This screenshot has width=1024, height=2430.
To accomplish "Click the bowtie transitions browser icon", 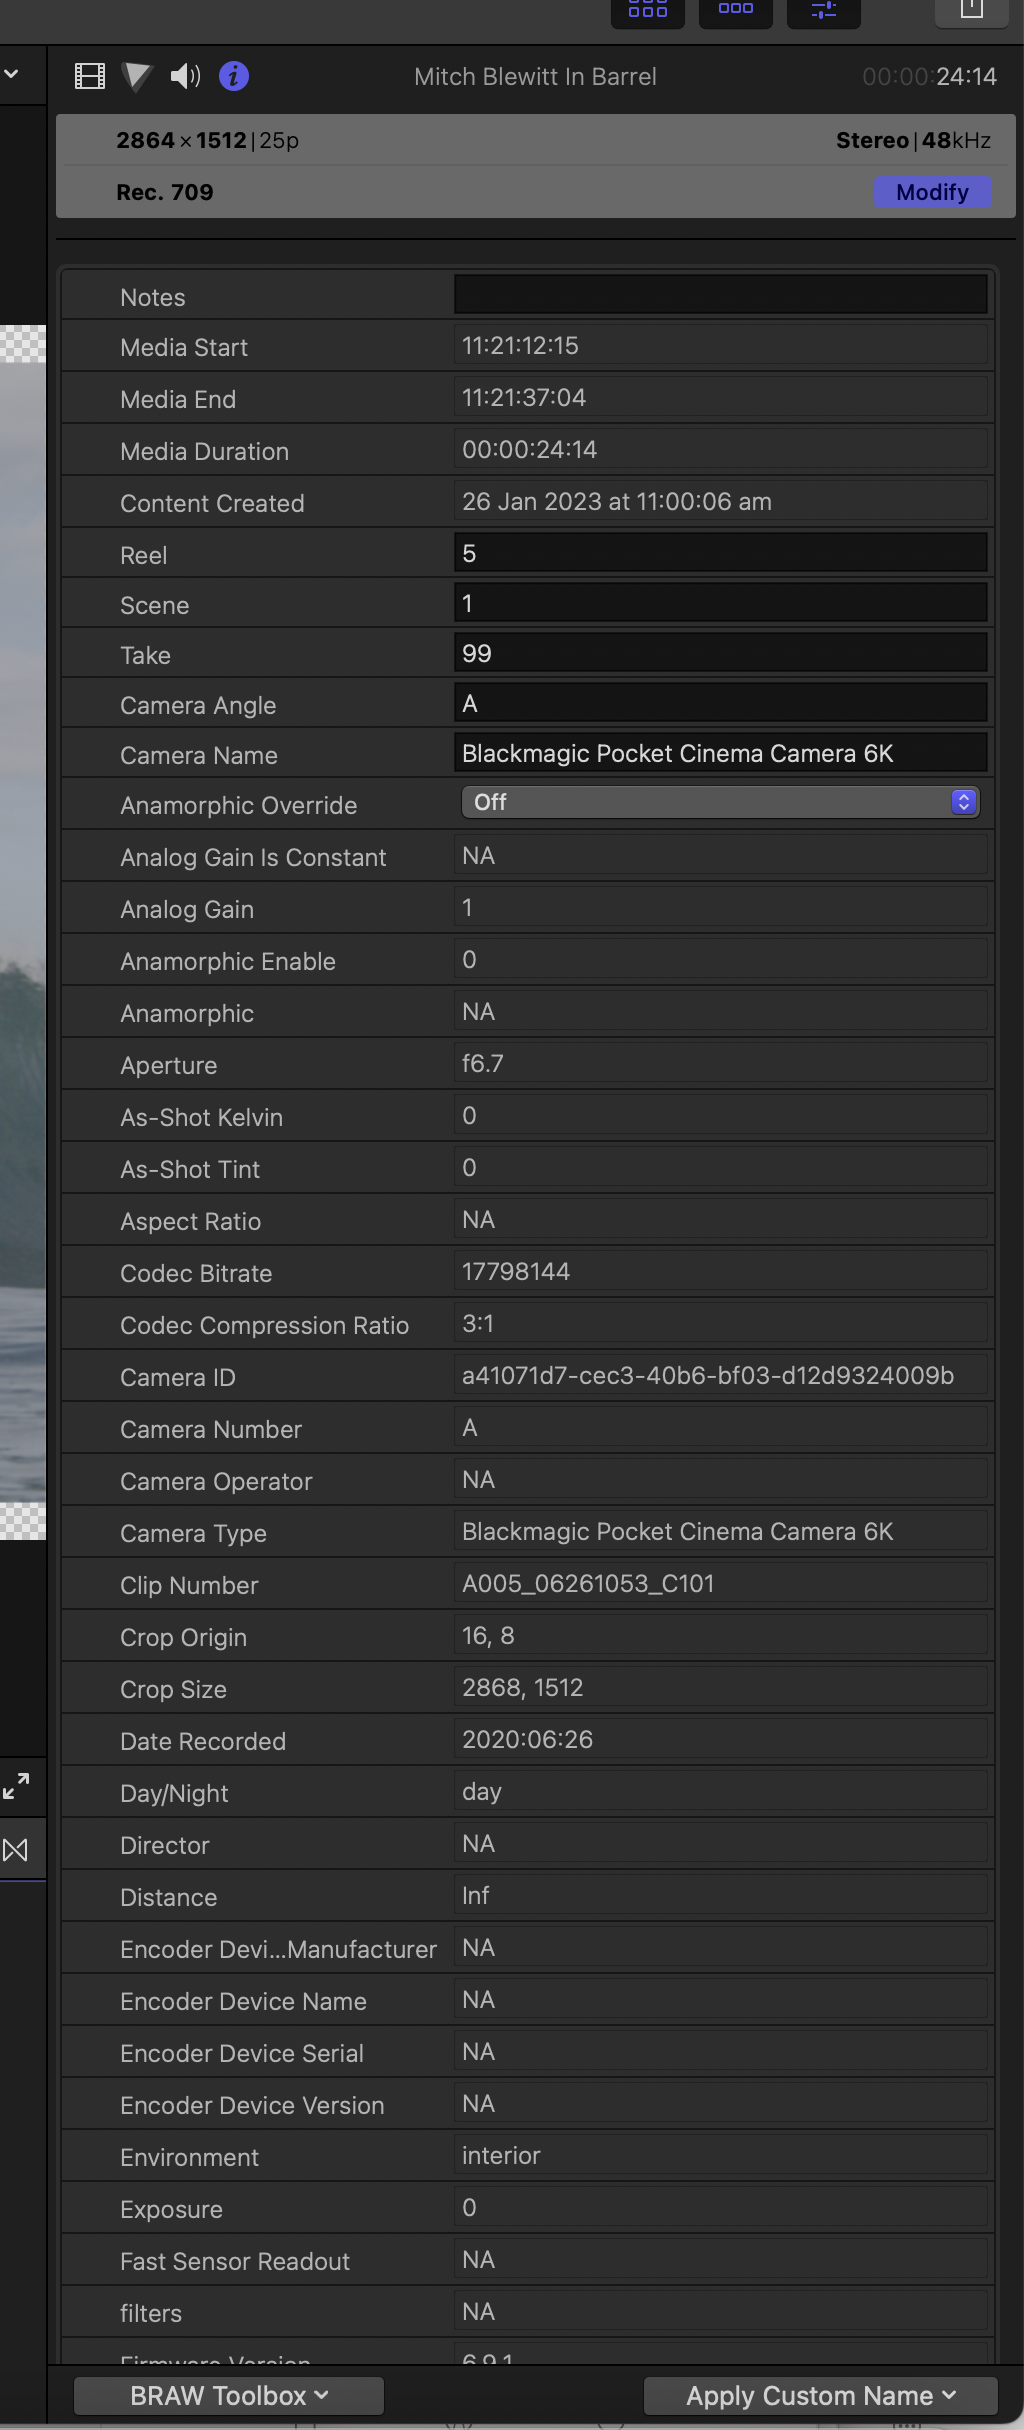I will click(x=16, y=1850).
